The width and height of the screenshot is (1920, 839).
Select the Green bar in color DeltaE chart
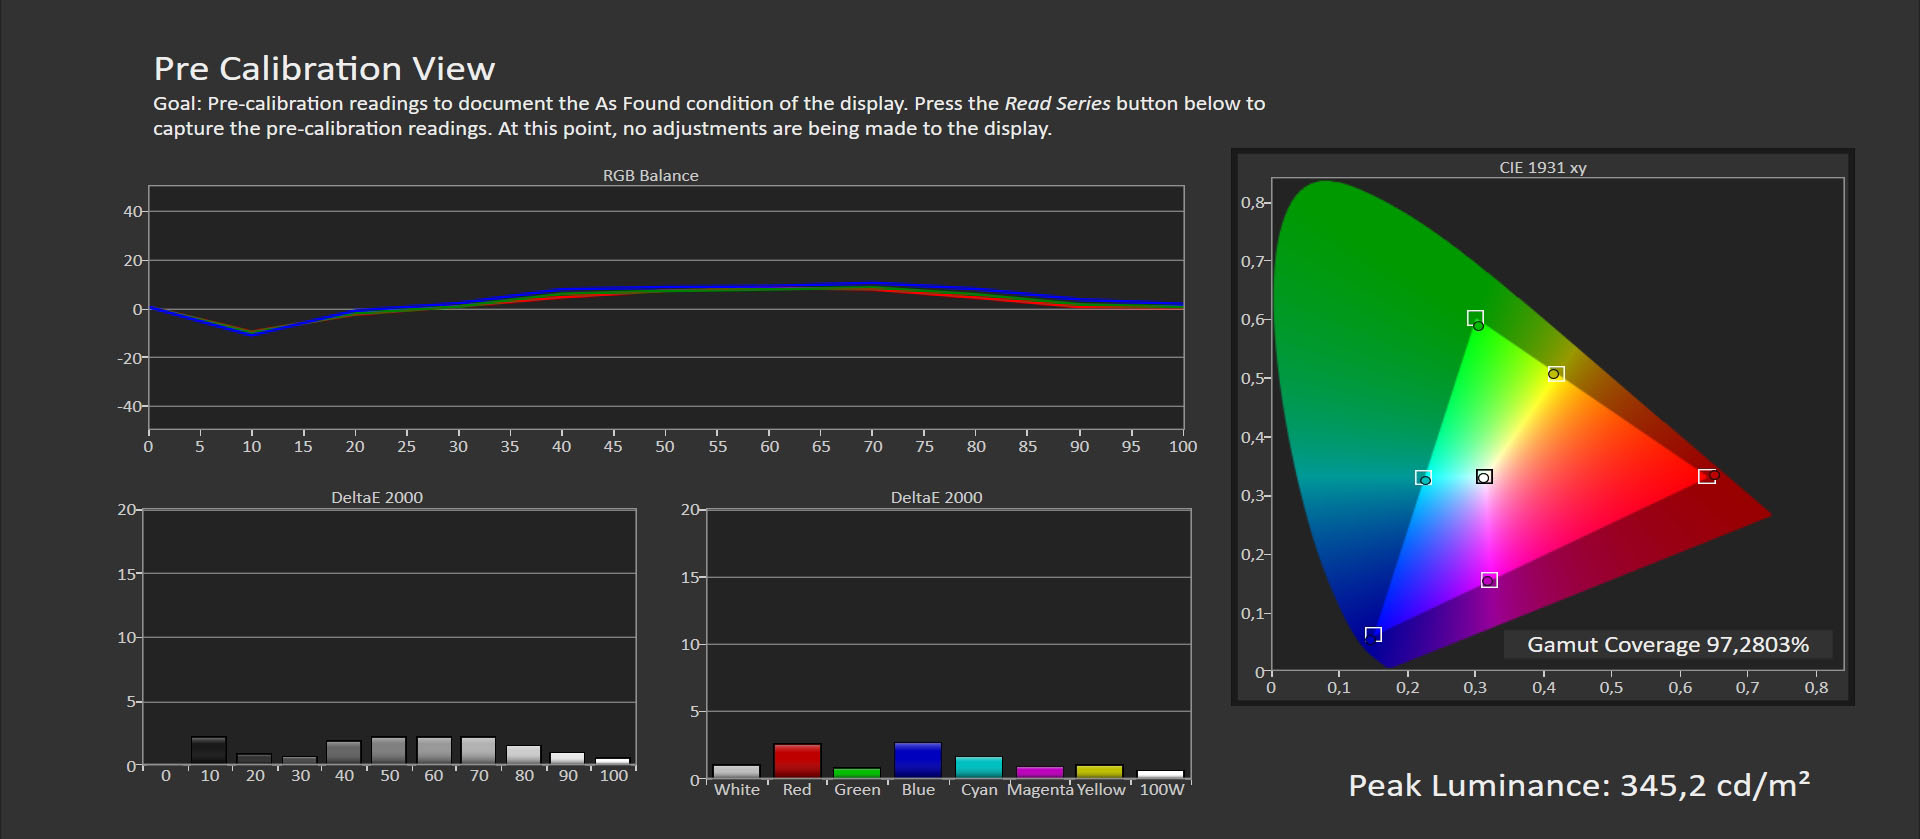pos(857,773)
